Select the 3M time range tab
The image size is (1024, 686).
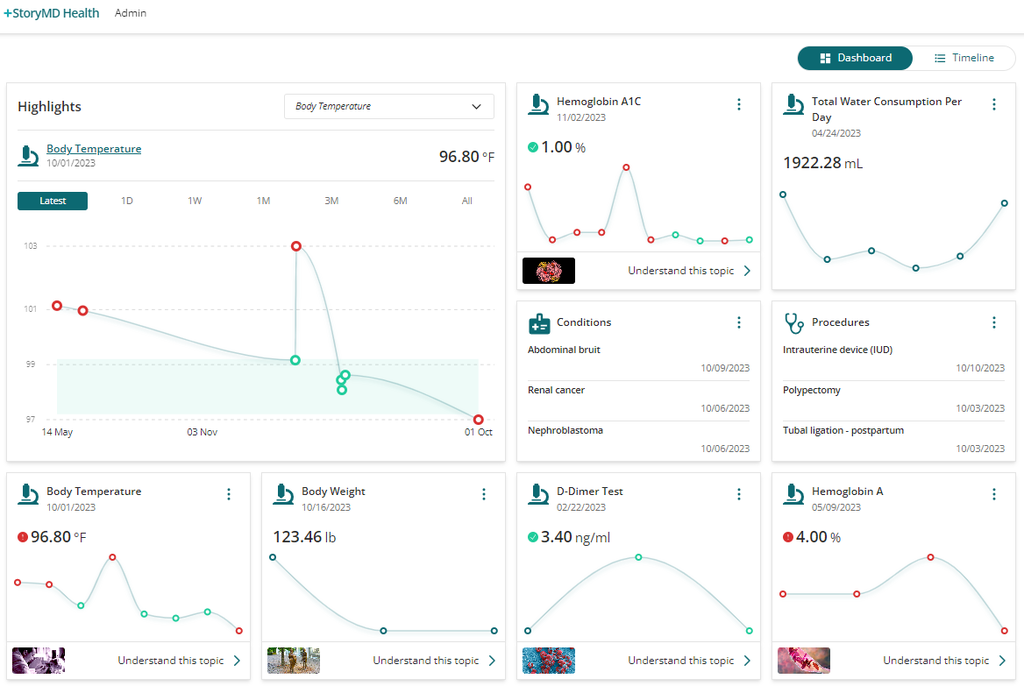coord(331,201)
